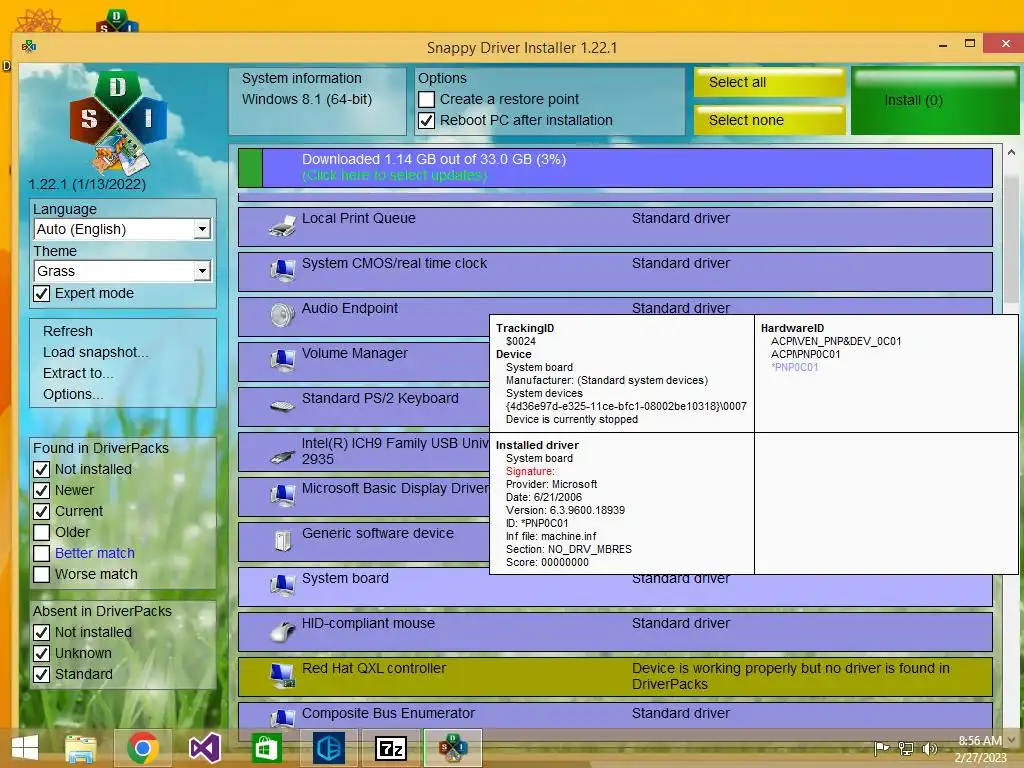Click the Snappy Driver Installer taskbar icon
1024x768 pixels.
(x=453, y=748)
